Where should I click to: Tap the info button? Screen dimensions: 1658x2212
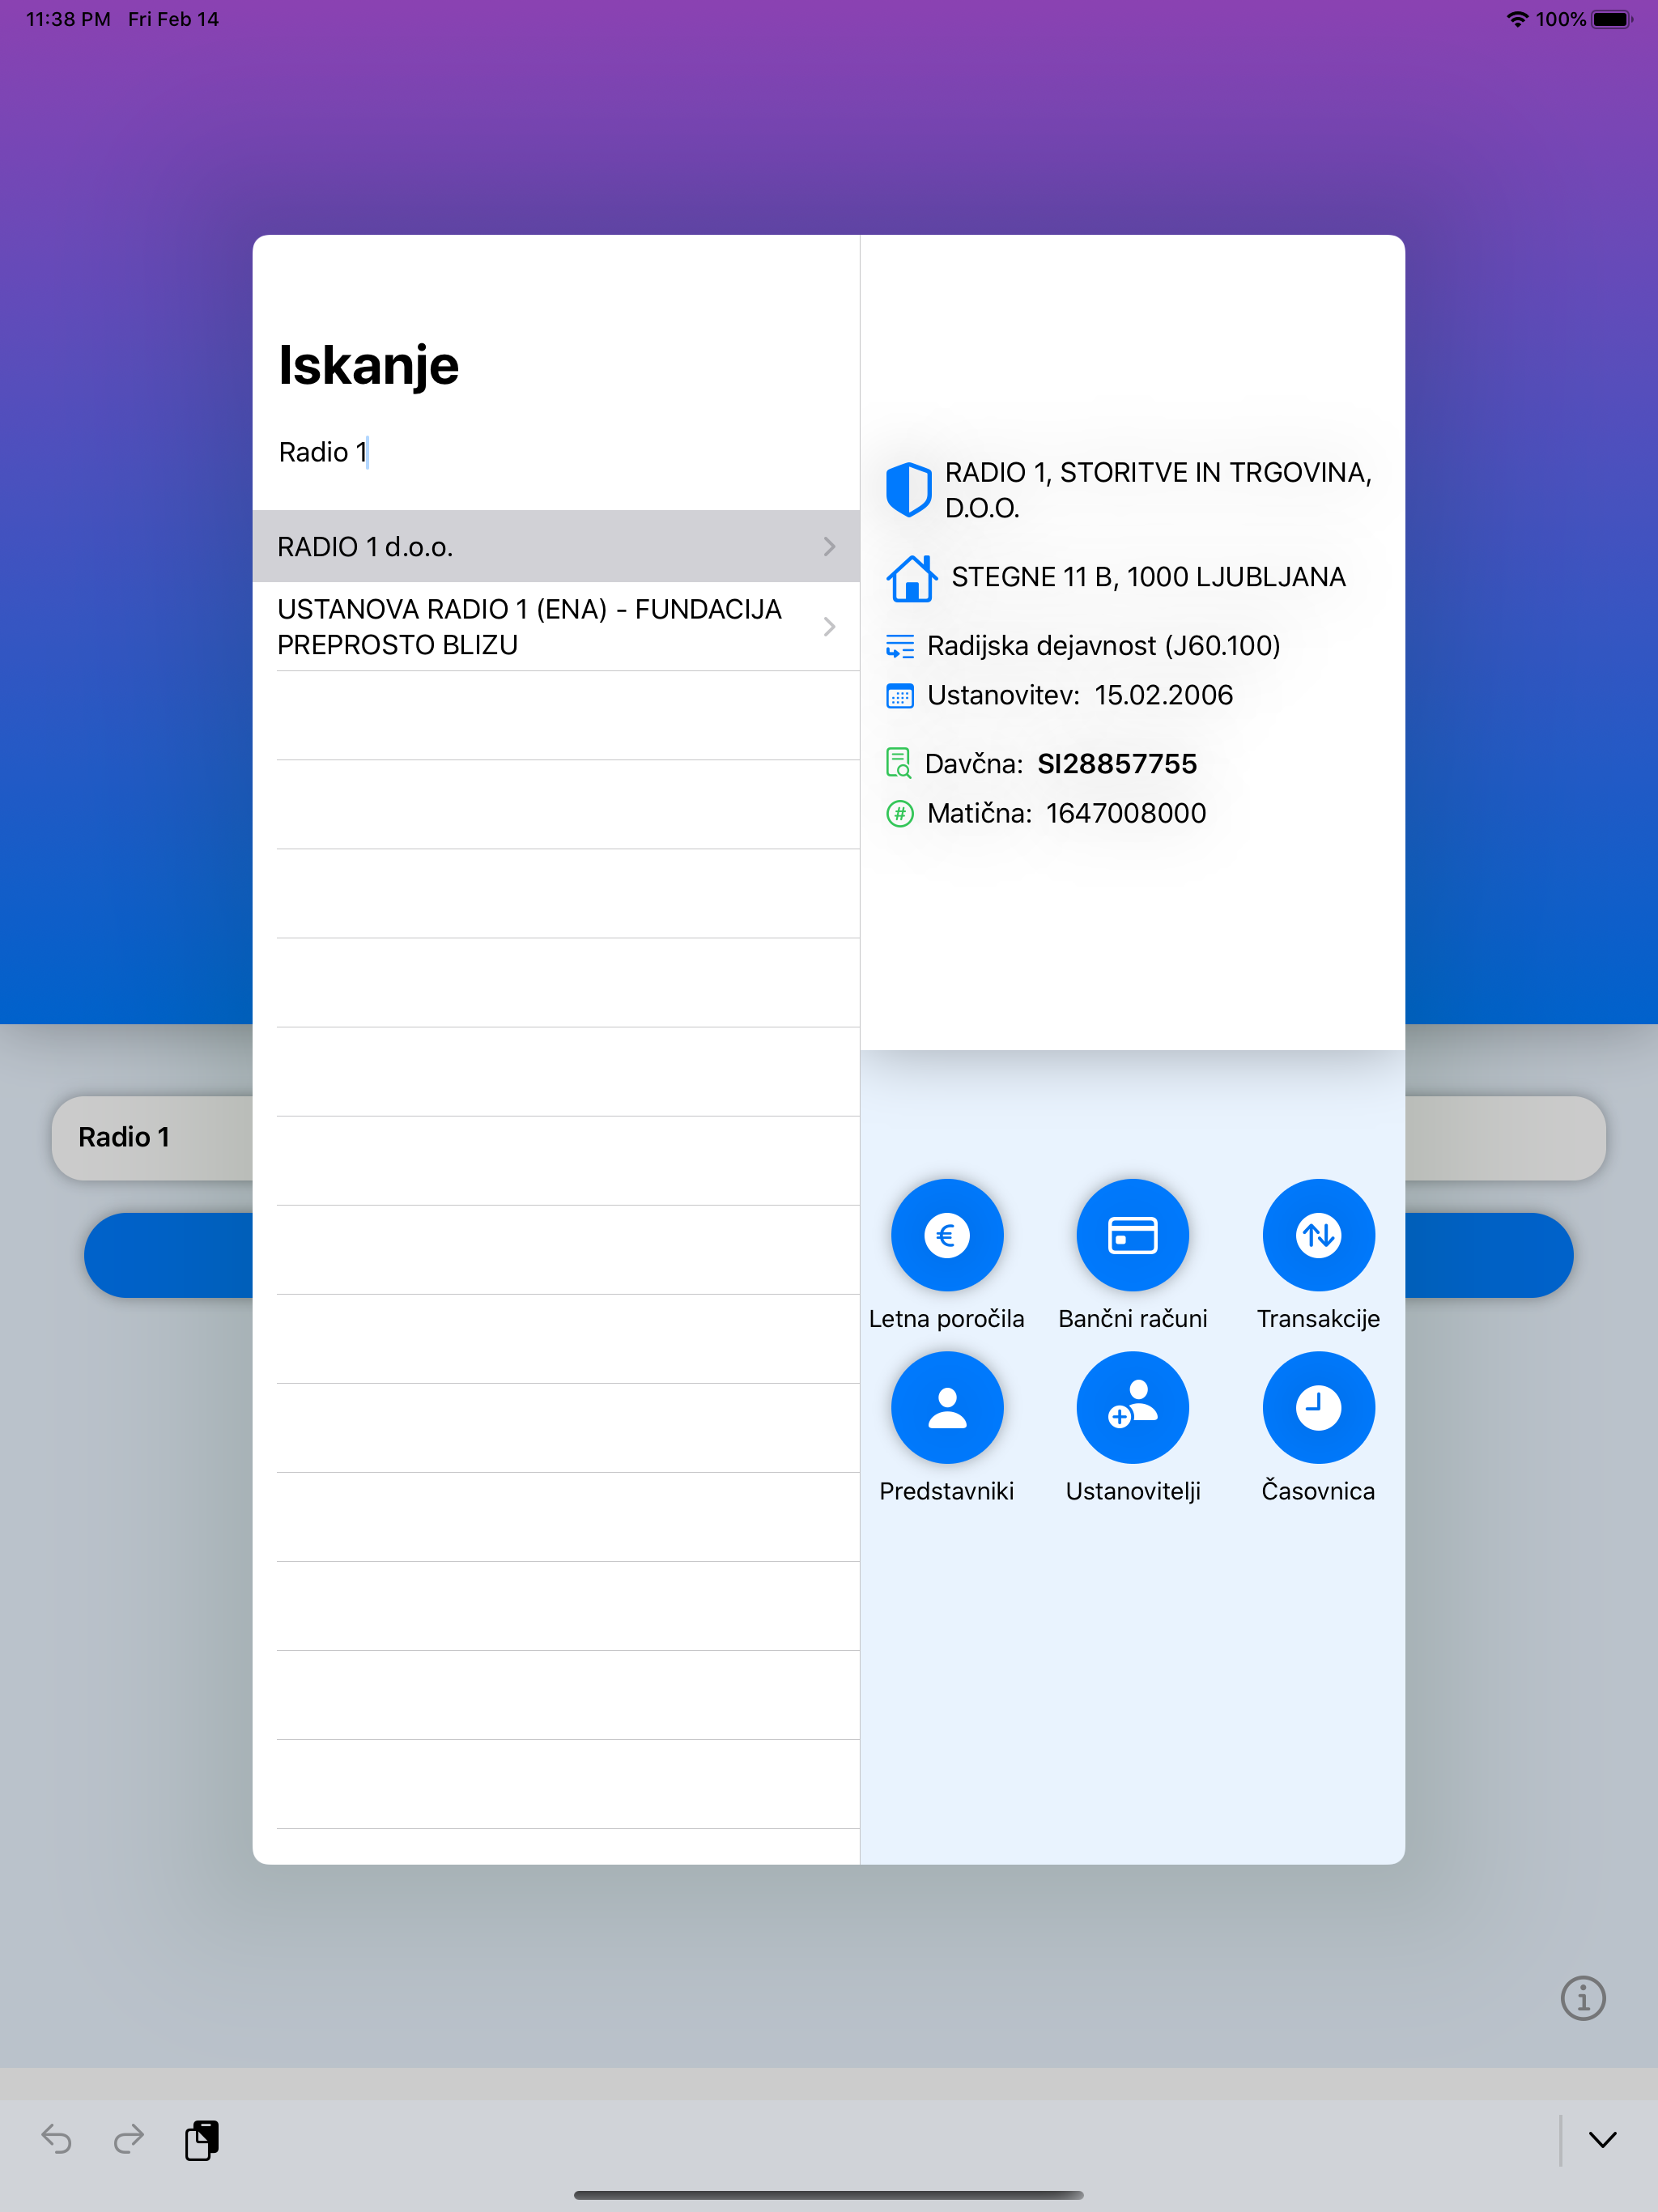click(x=1582, y=1998)
